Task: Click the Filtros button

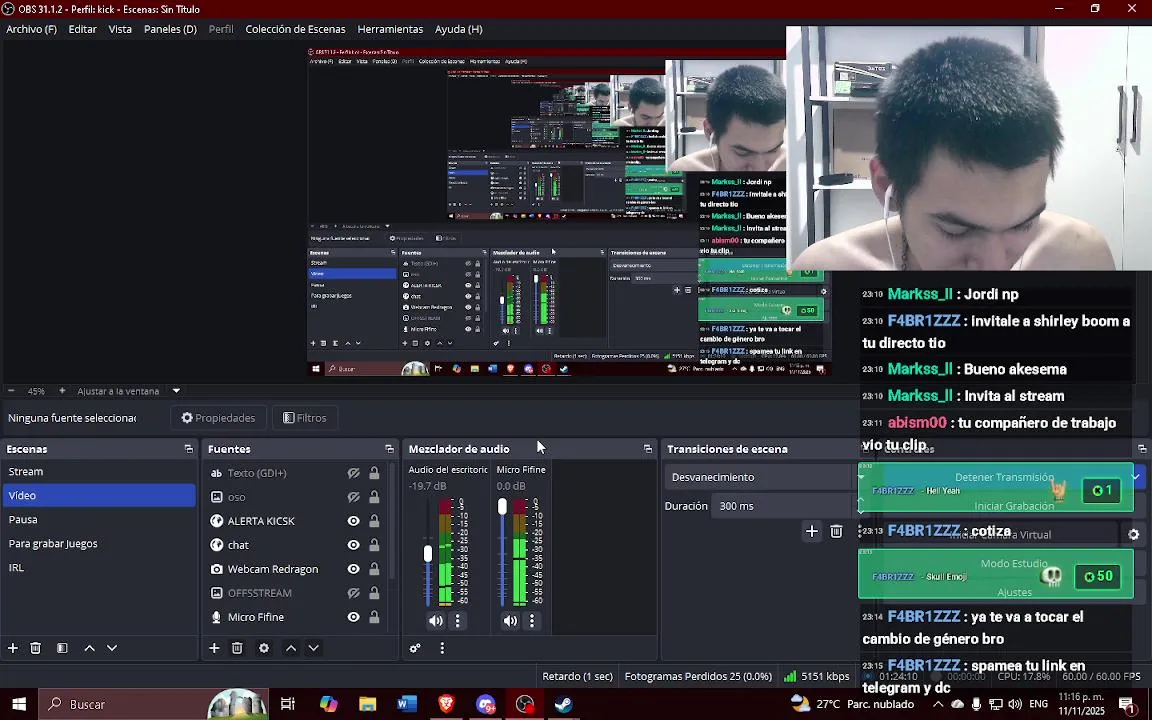Action: 305,418
